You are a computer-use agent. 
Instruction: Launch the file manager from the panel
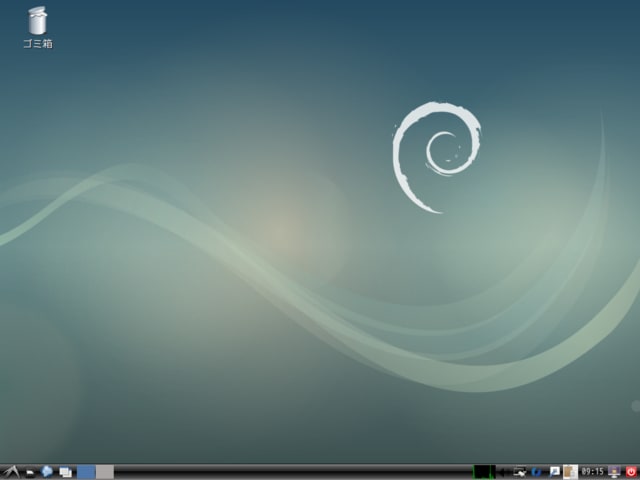click(x=30, y=473)
